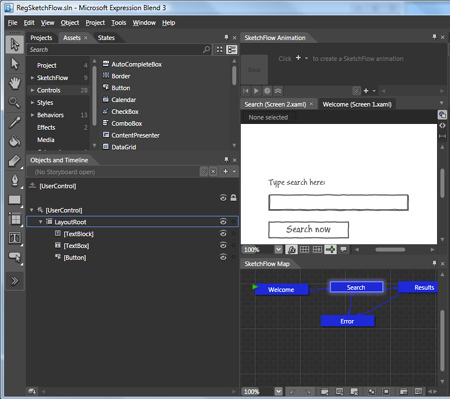450x399 pixels.
Task: Select the Eyedropper tool
Action: coord(15,122)
